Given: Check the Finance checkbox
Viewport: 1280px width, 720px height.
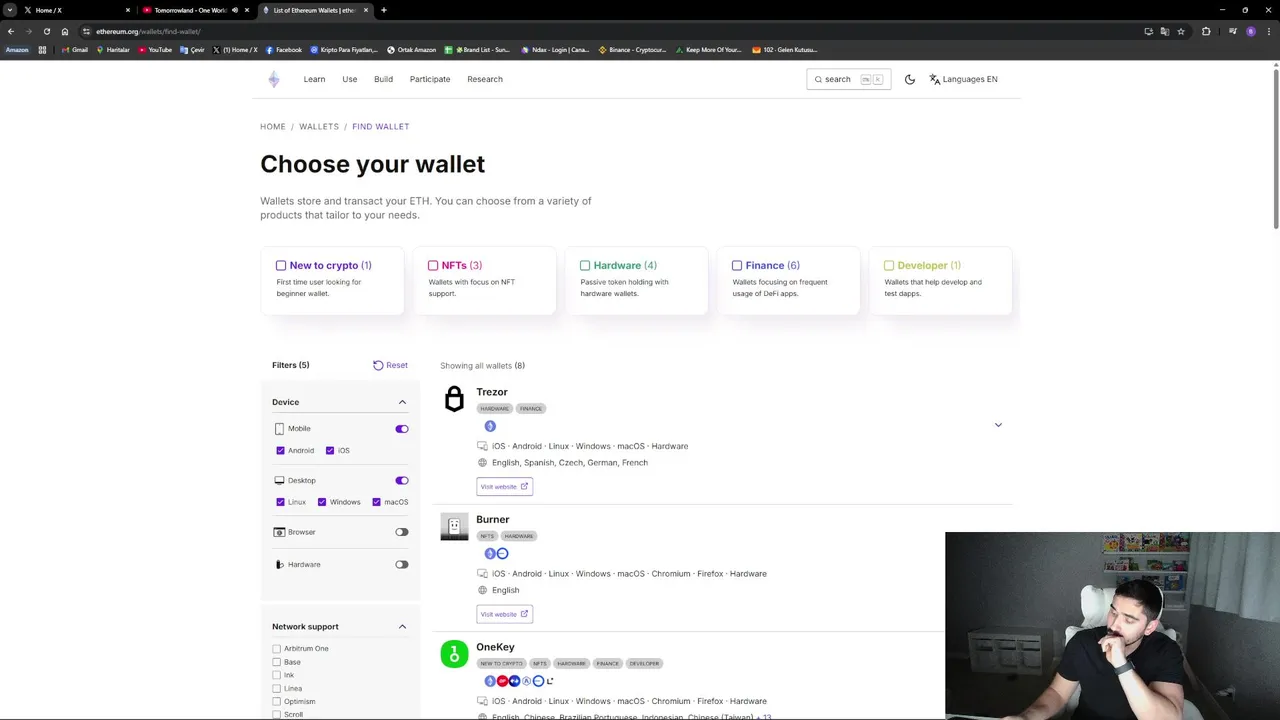Looking at the screenshot, I should click(737, 265).
